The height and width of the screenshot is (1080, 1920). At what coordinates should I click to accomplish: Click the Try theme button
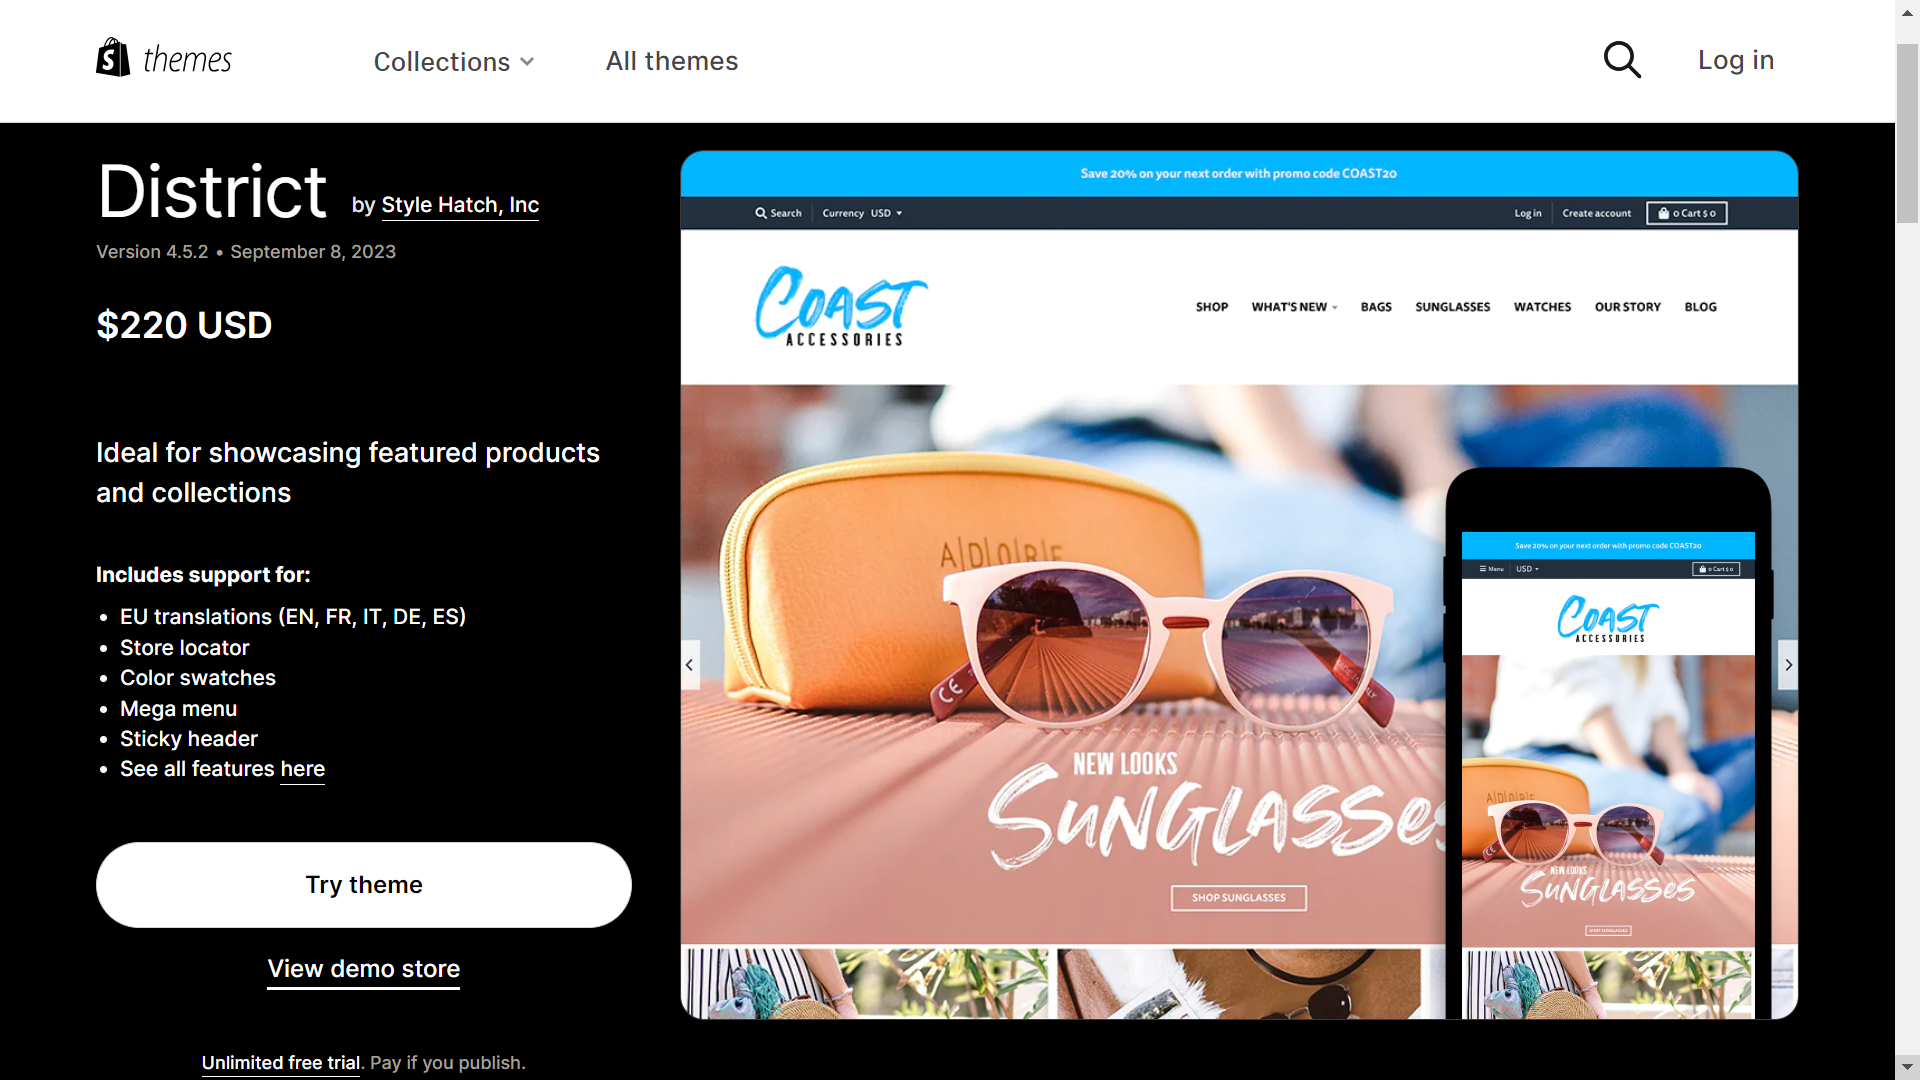364,885
